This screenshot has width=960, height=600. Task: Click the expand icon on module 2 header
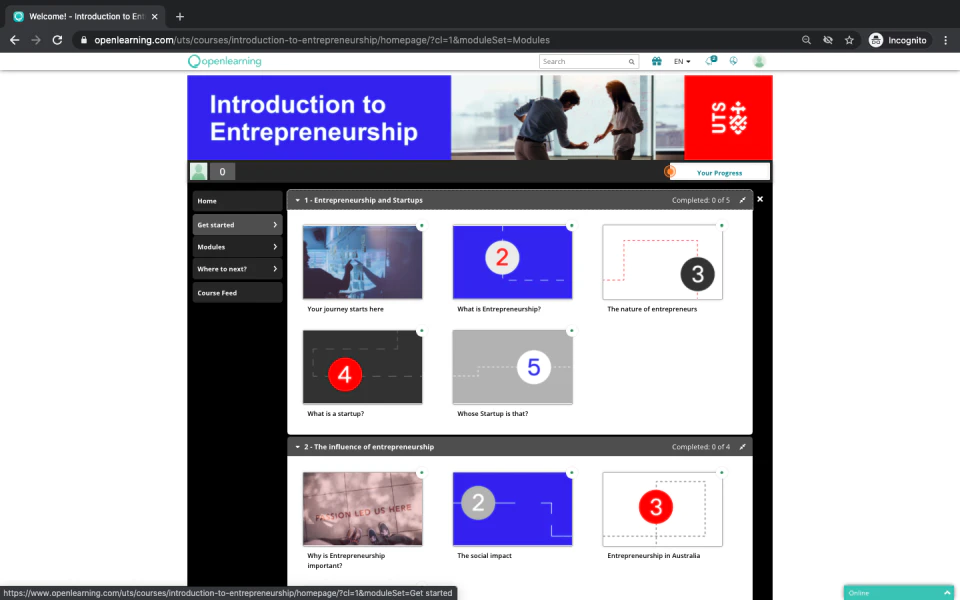[x=743, y=447]
